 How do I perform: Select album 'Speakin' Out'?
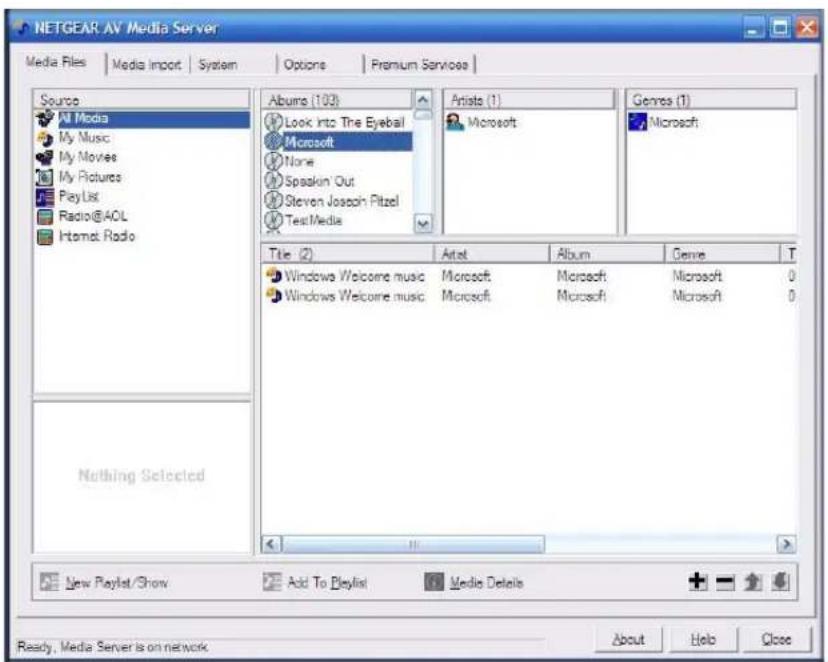(x=319, y=181)
